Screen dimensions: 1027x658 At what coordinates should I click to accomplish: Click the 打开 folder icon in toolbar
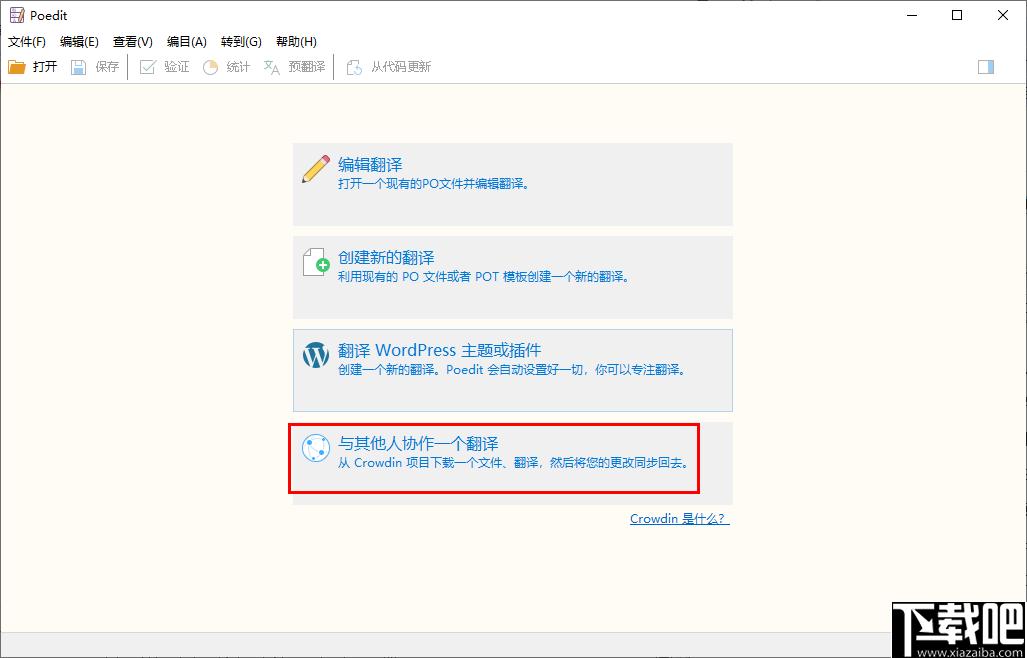point(16,67)
